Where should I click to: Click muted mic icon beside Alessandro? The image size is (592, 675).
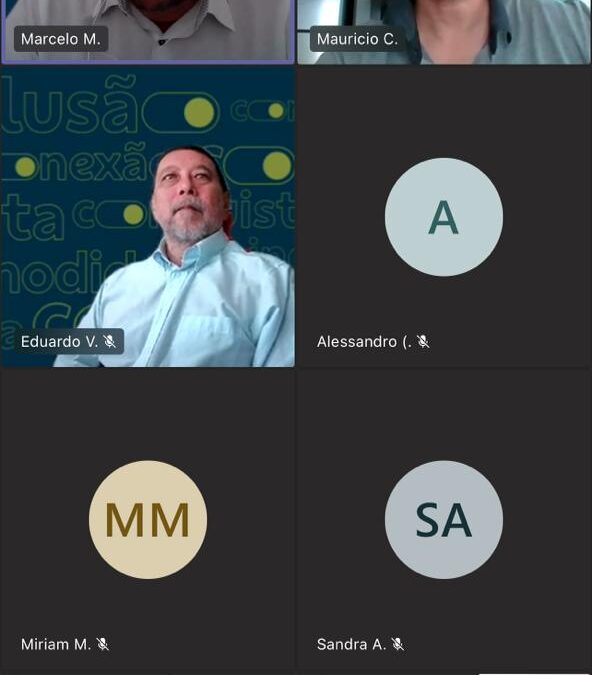click(424, 342)
